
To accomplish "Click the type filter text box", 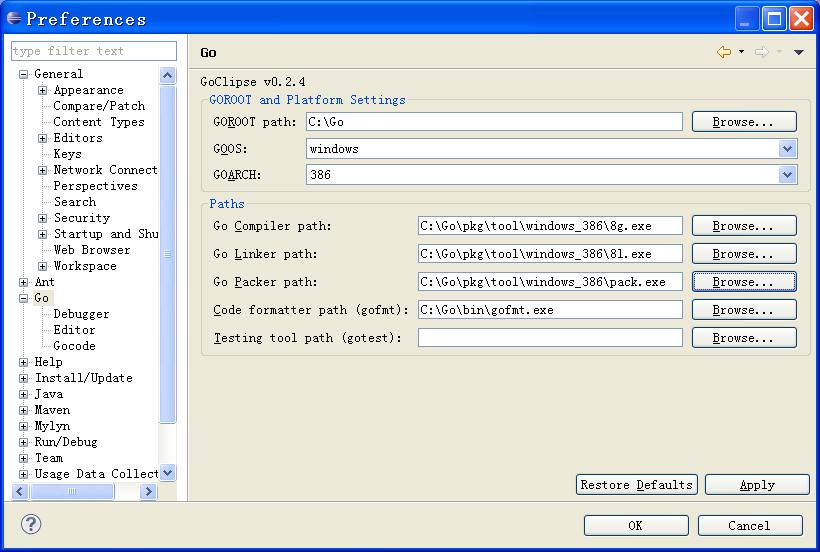I will click(x=94, y=51).
